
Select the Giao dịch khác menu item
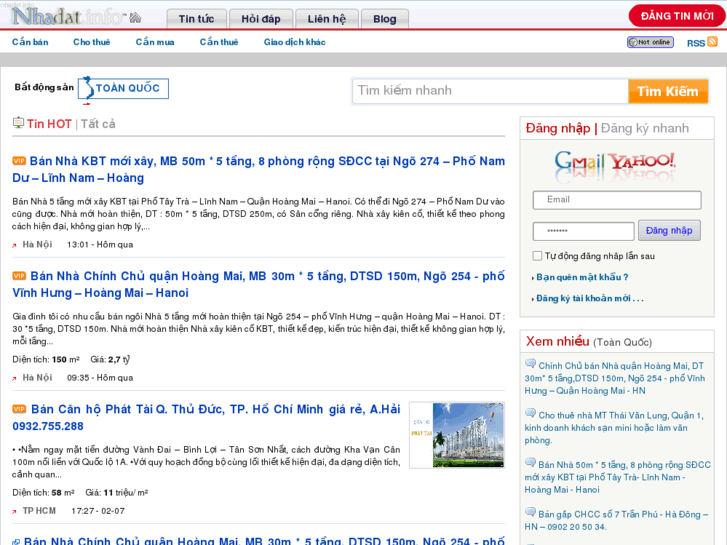[294, 42]
